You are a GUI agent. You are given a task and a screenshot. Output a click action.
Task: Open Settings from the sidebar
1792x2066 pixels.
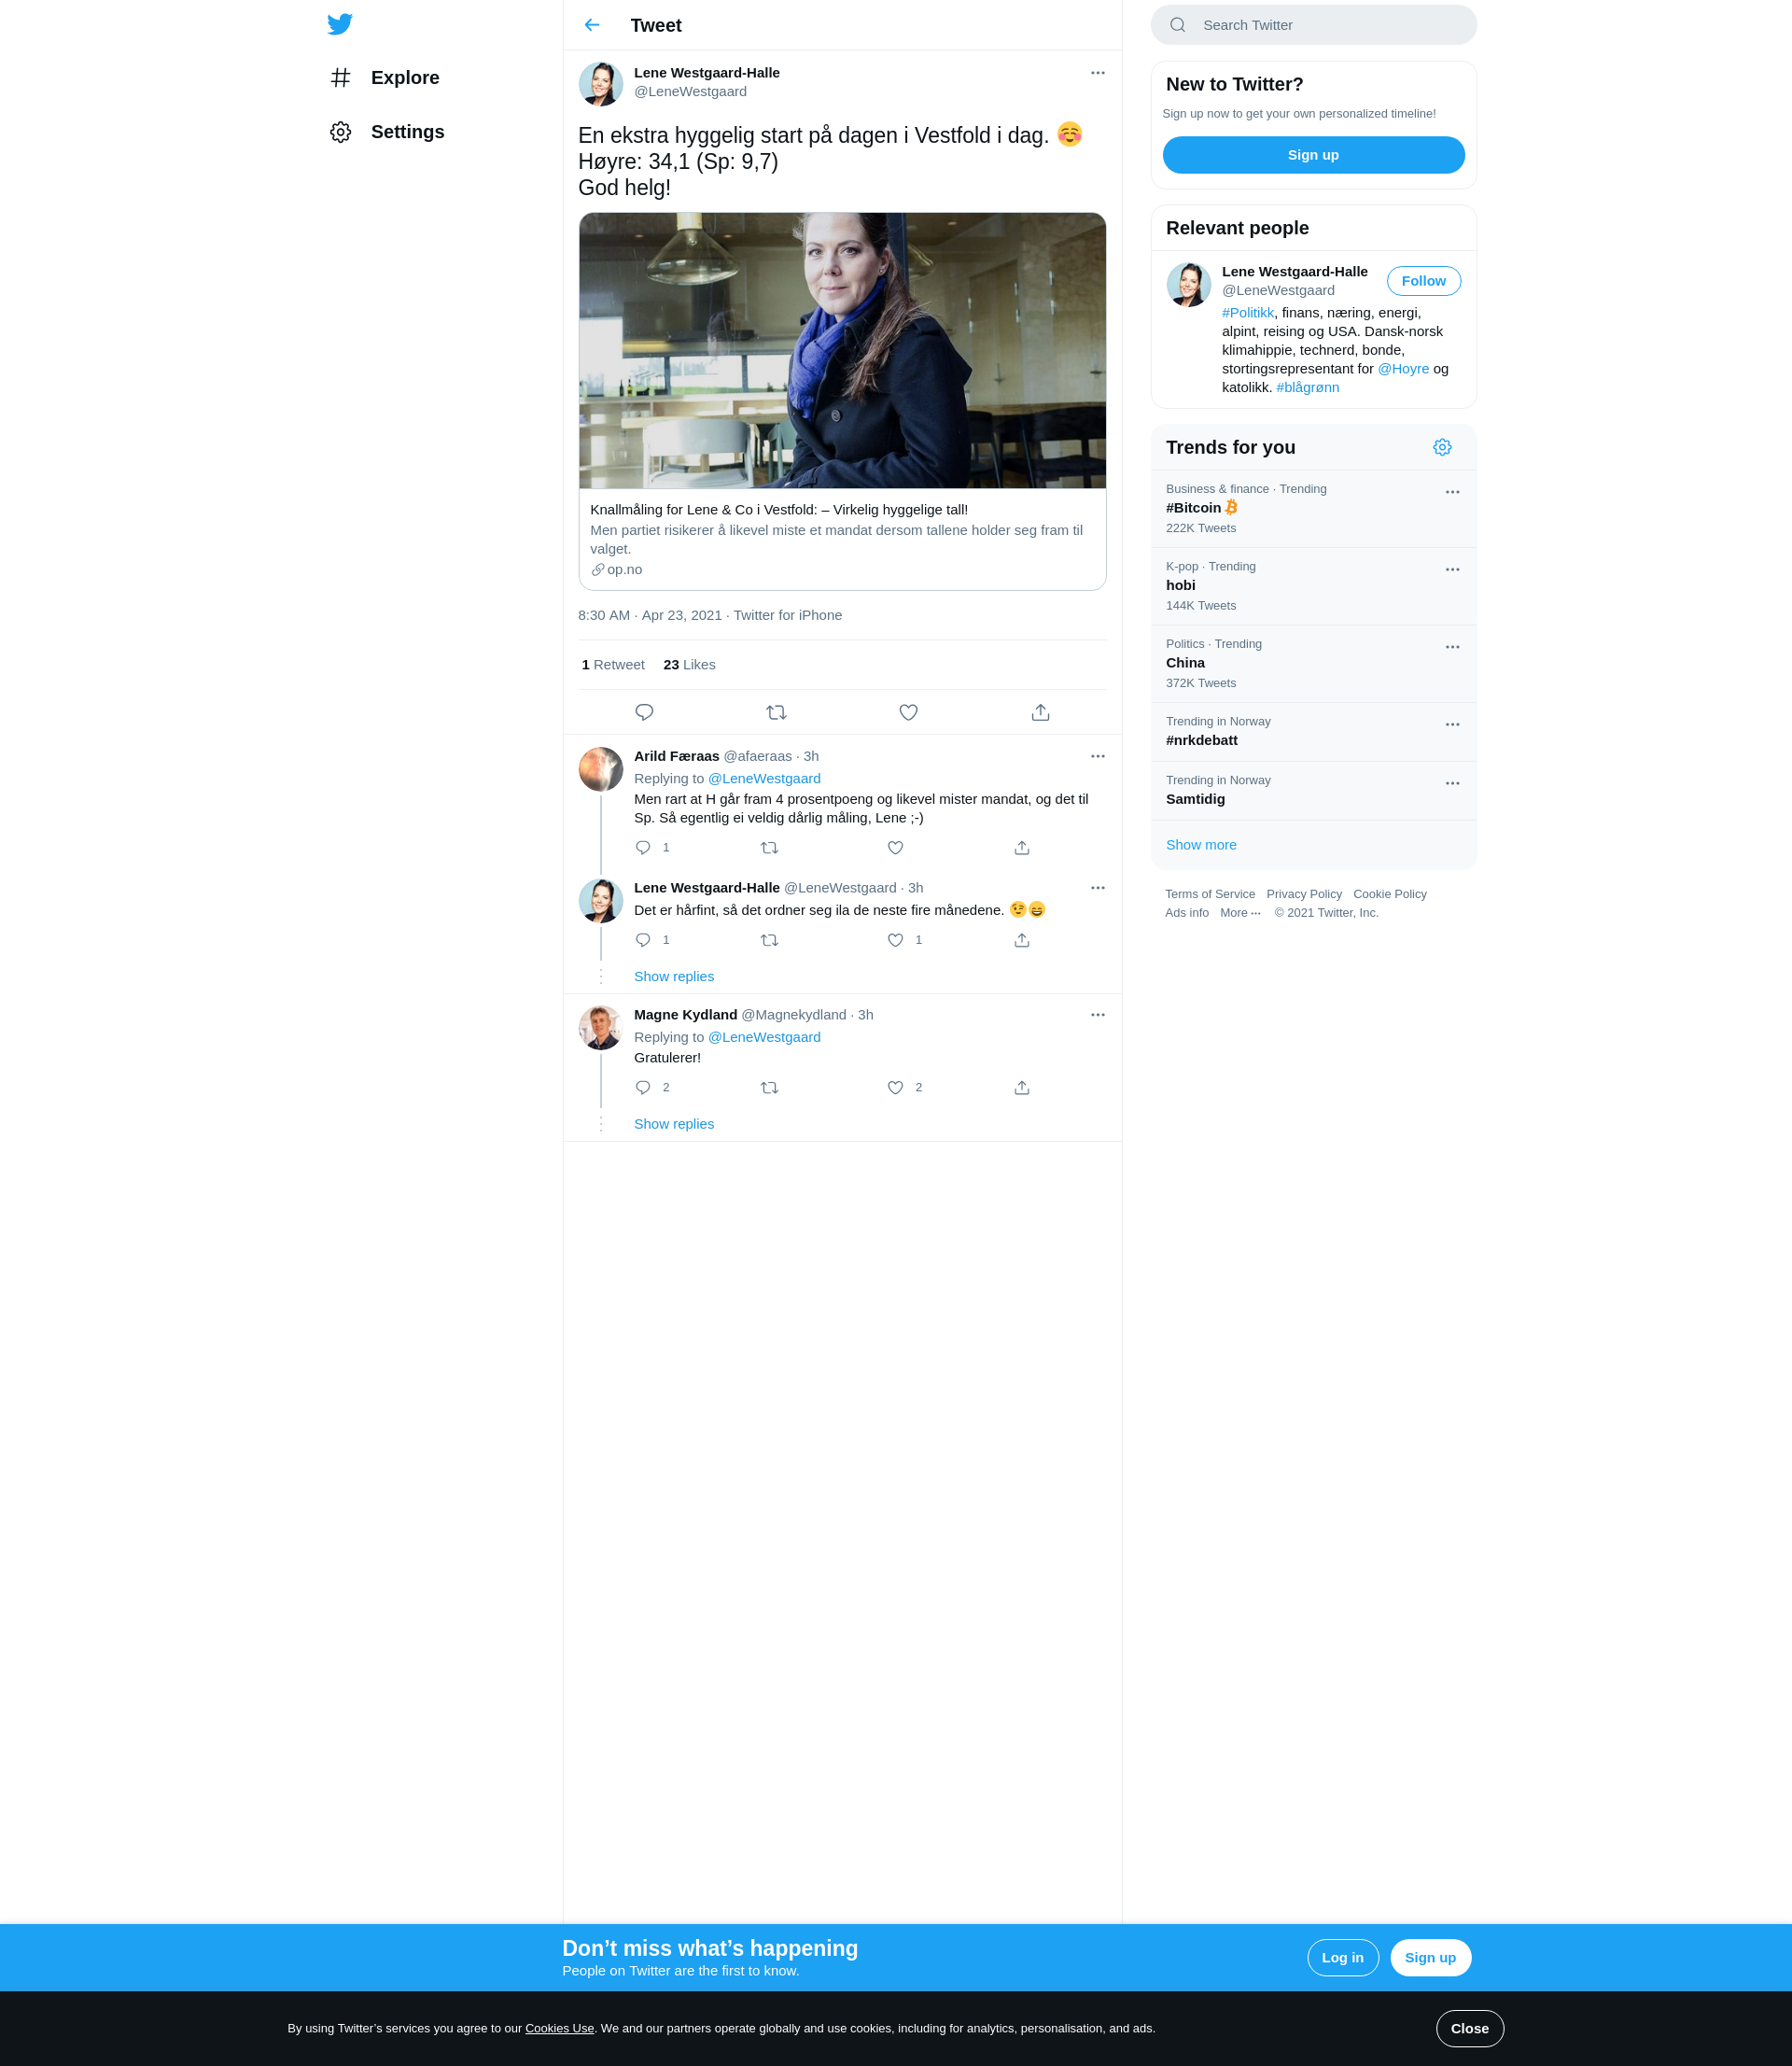pyautogui.click(x=387, y=132)
